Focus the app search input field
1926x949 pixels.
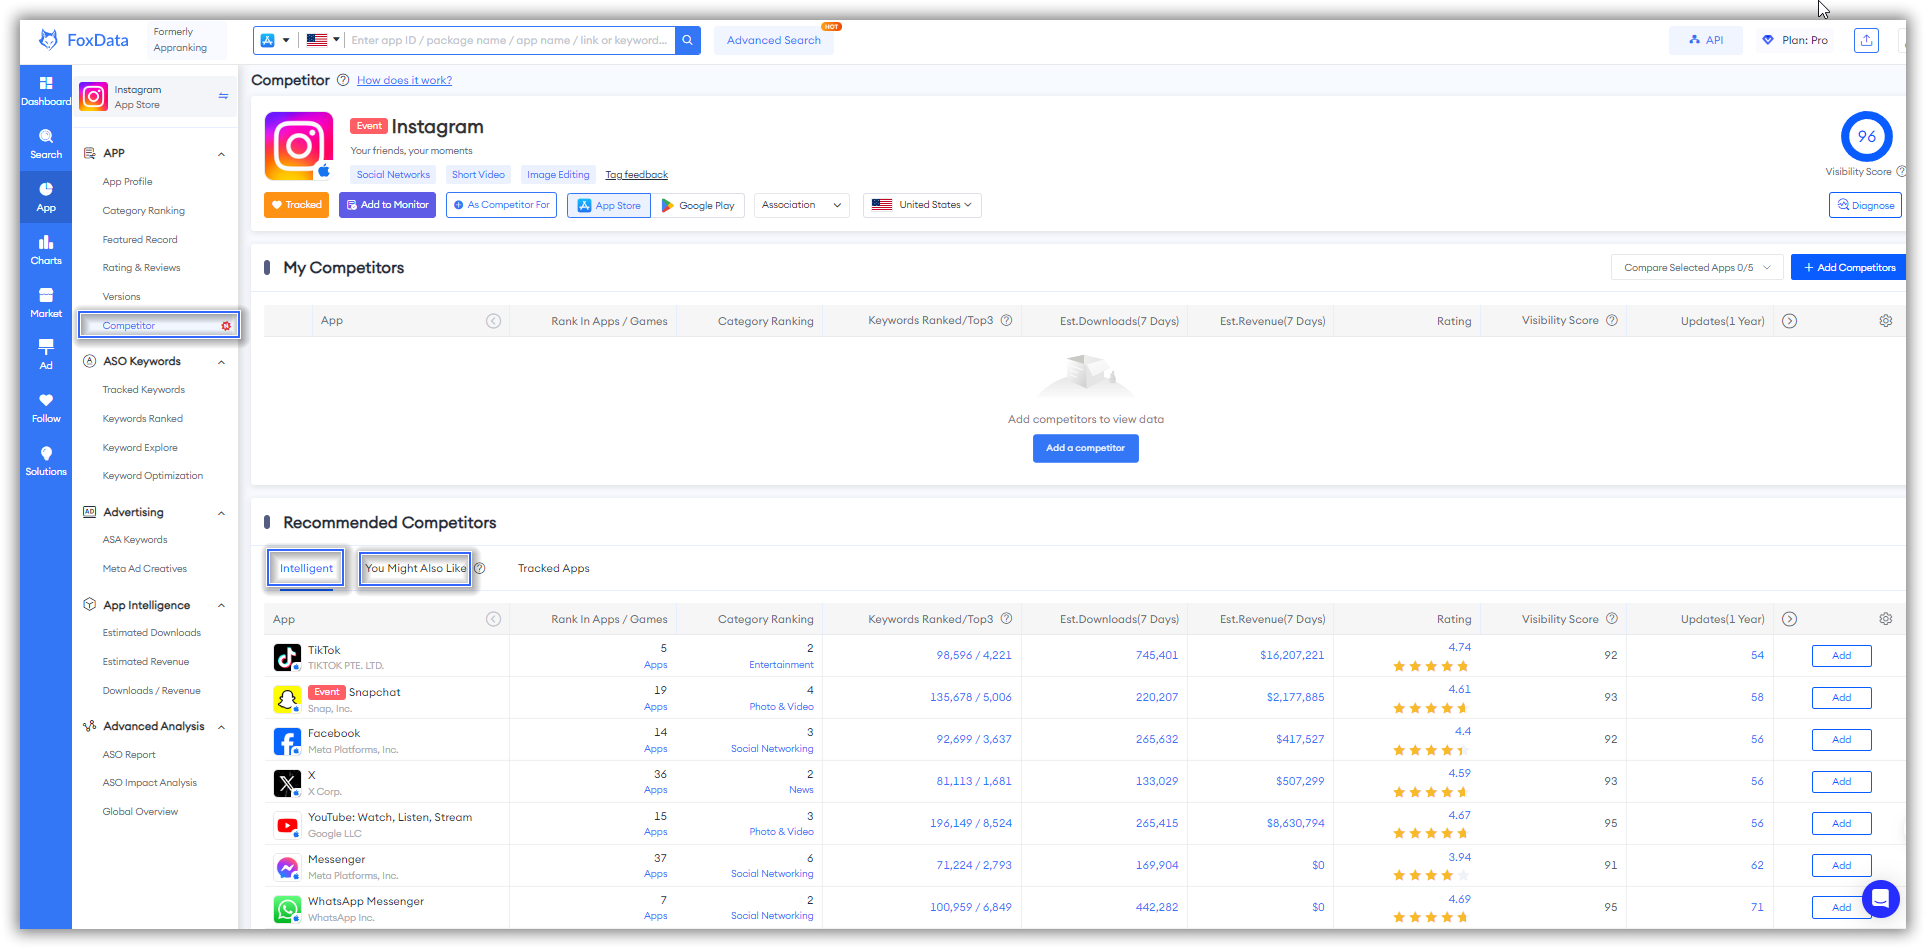tap(509, 40)
